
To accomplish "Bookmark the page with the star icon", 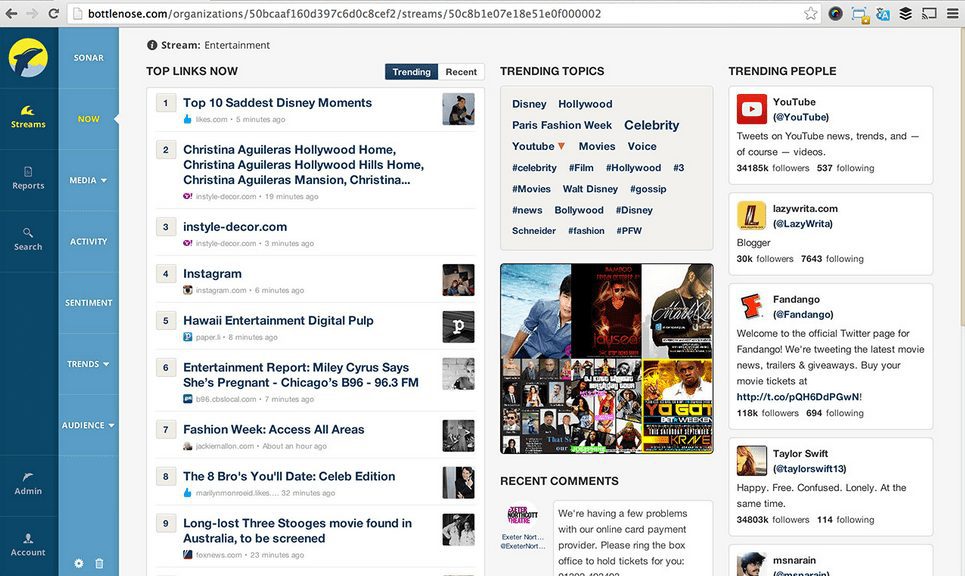I will [811, 14].
